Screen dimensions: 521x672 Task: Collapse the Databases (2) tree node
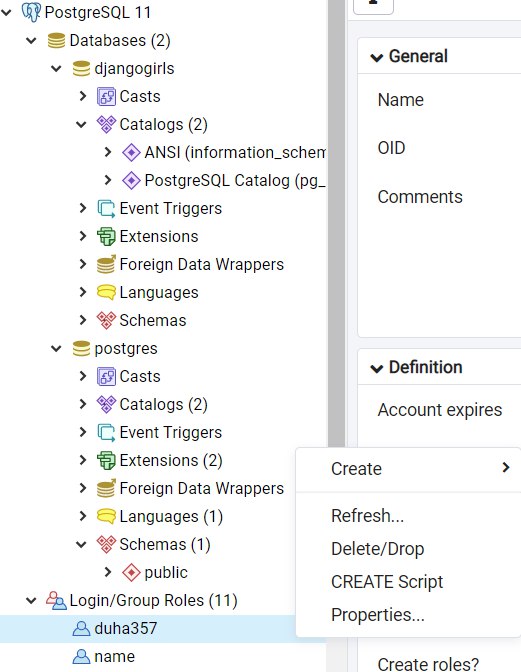click(31, 41)
